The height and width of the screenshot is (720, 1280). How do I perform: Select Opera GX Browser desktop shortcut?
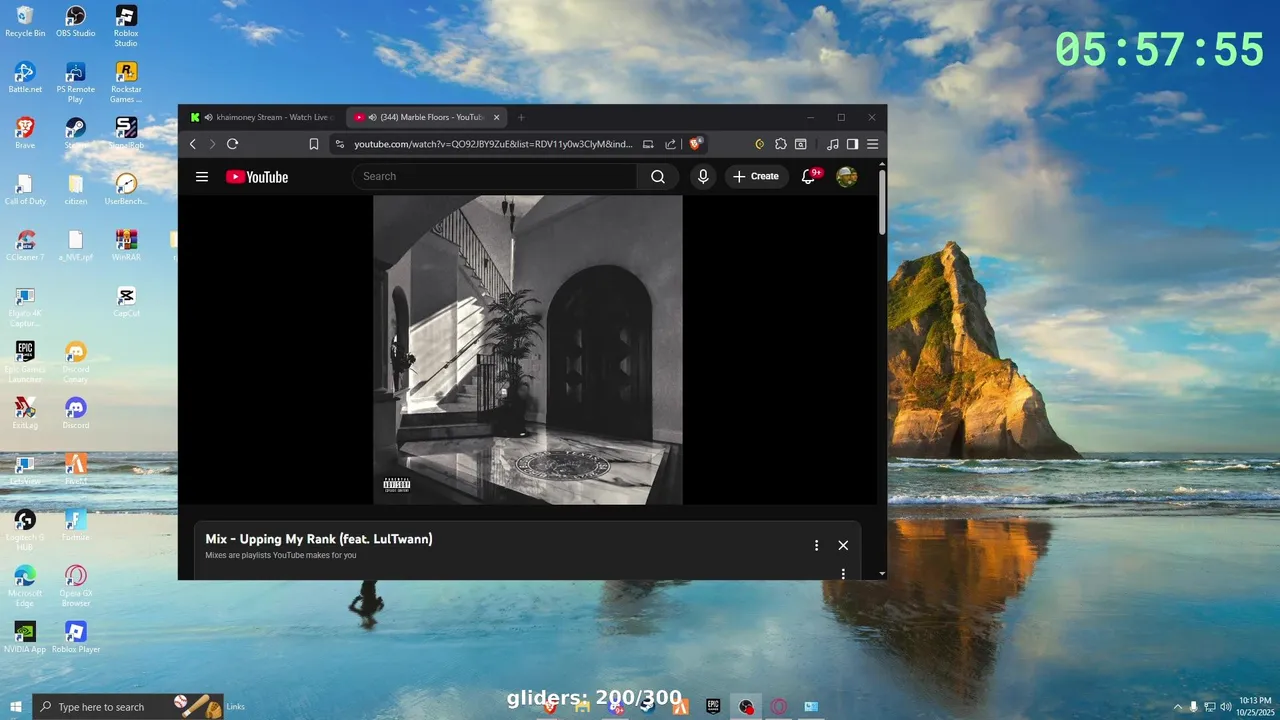pos(76,586)
